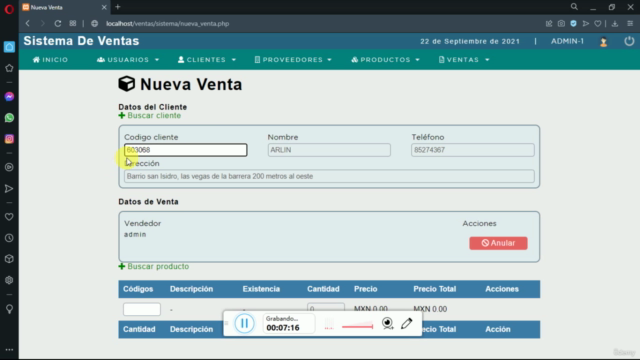The image size is (640, 360).
Task: Adjust the recorder volume slider
Action: (358, 325)
